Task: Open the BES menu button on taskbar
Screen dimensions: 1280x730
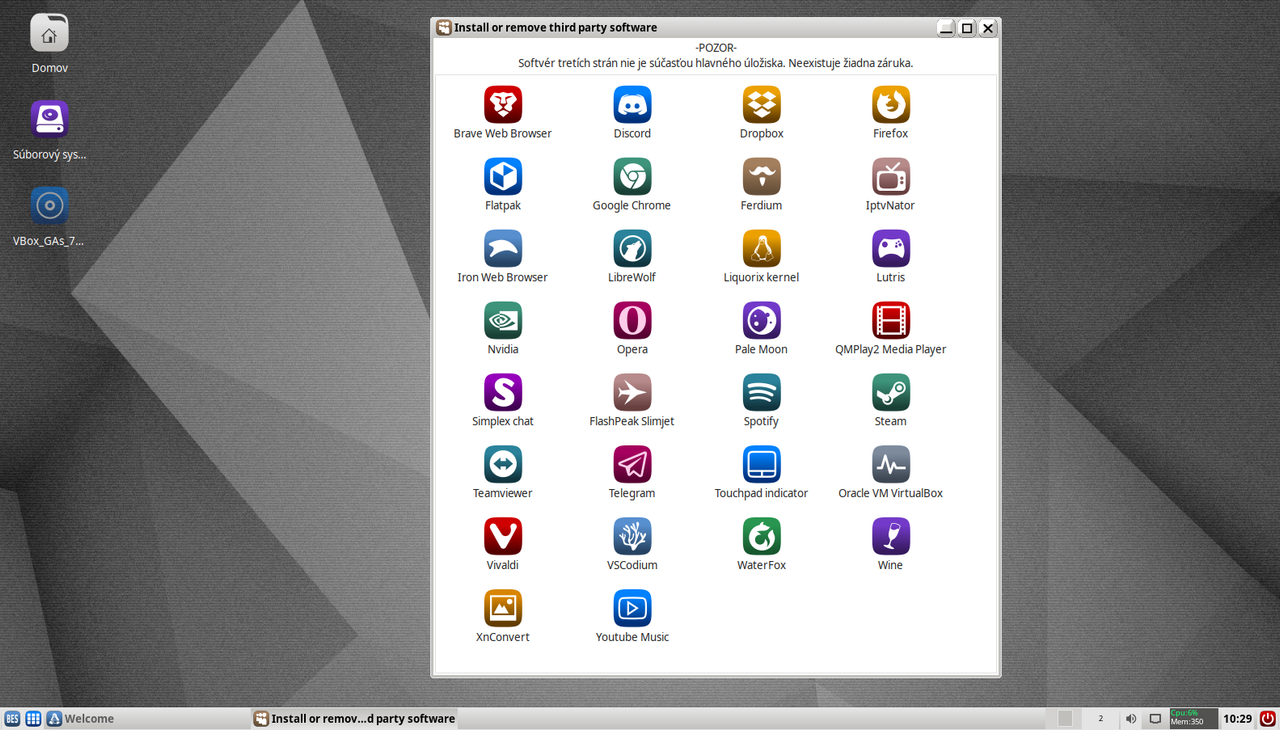Action: pos(12,718)
